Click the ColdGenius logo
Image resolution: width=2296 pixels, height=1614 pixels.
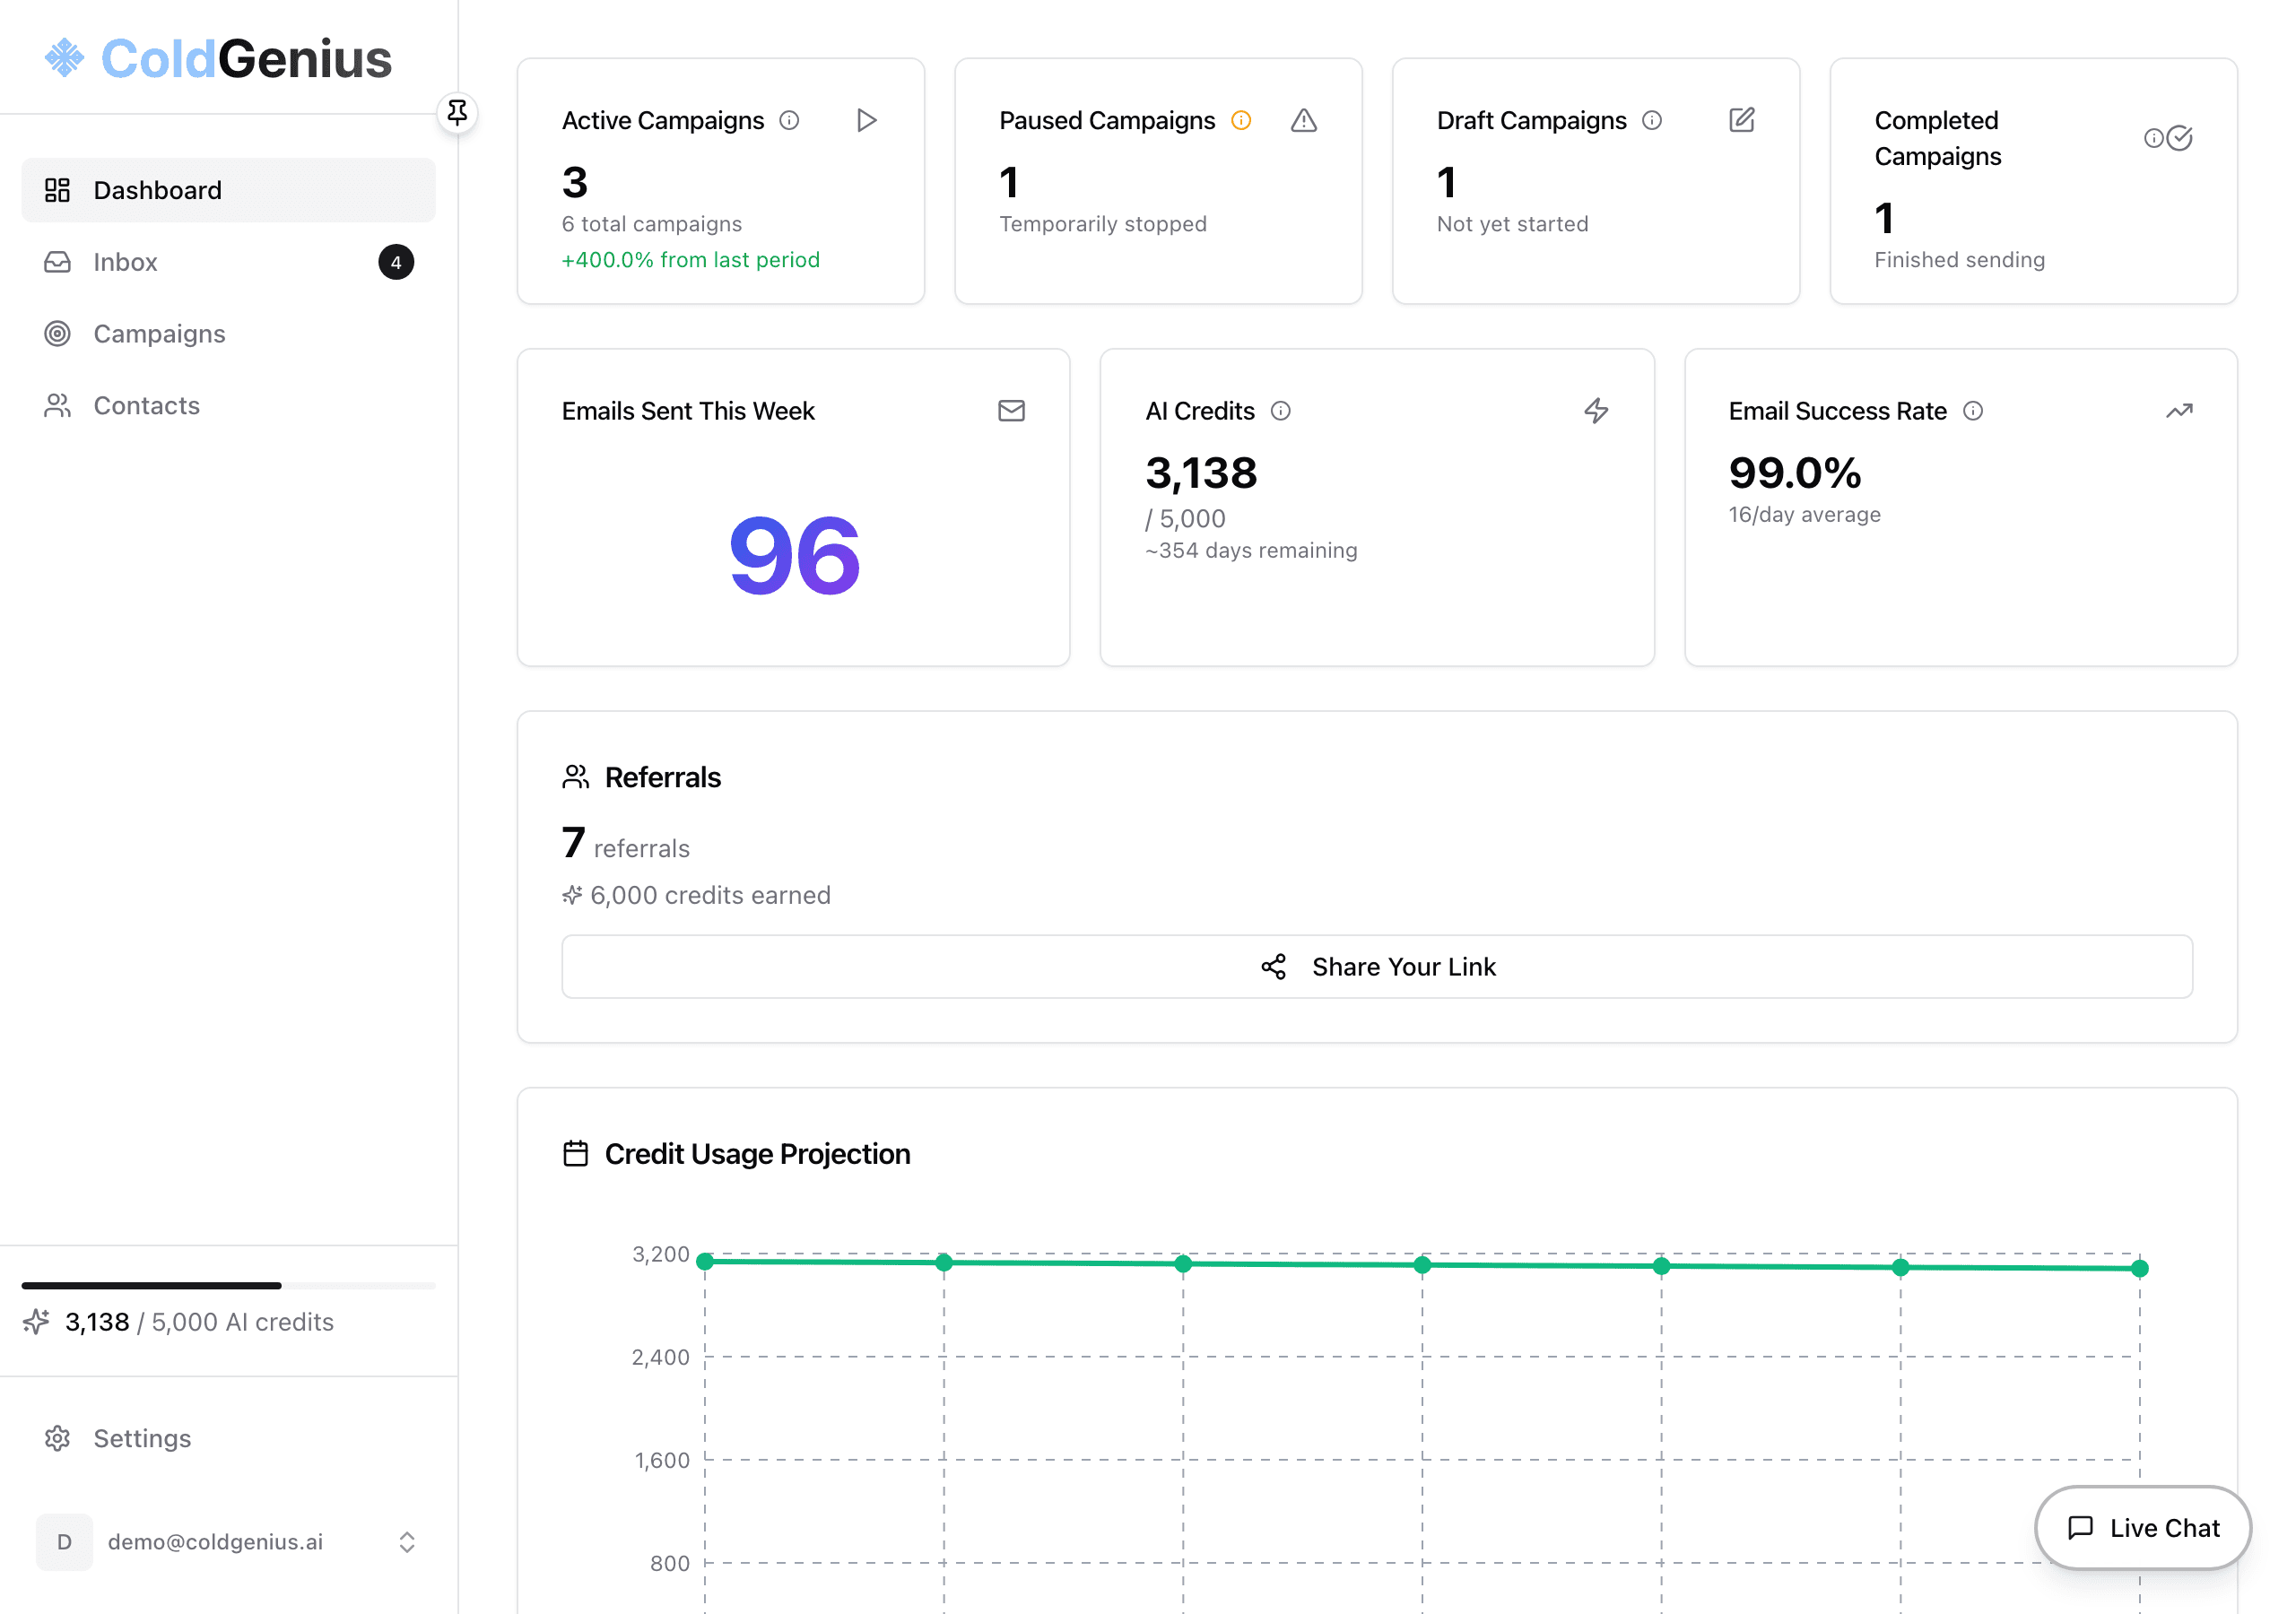pyautogui.click(x=218, y=58)
